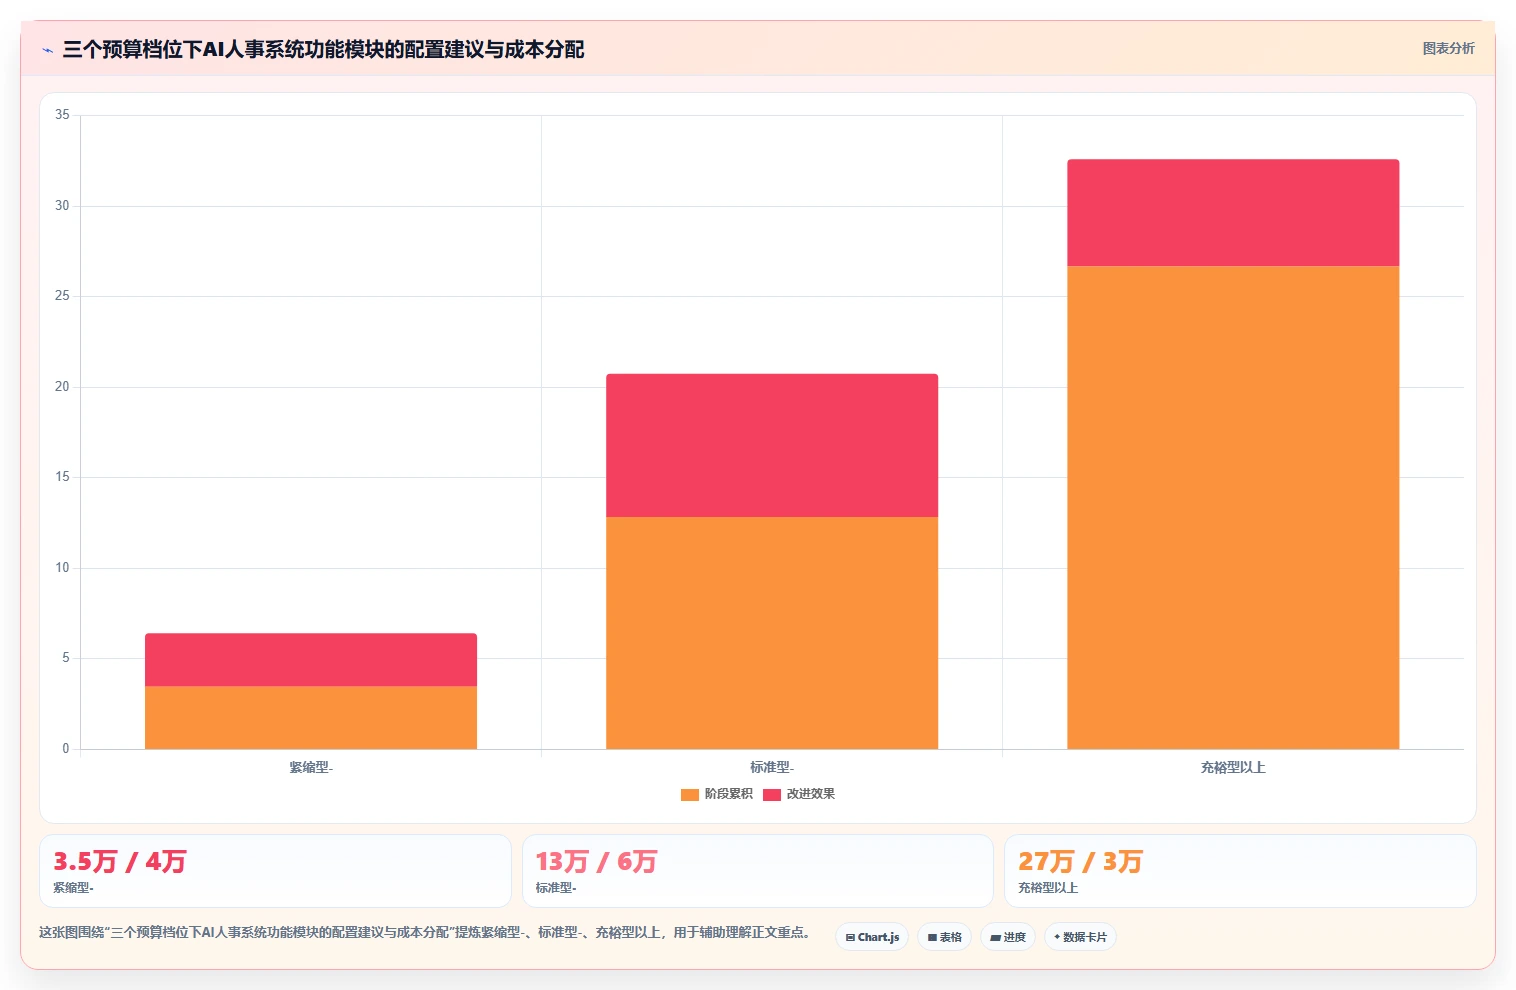Screen dimensions: 1516x990
Task: Click the 27万 / 3万 card value
Action: 1080,861
